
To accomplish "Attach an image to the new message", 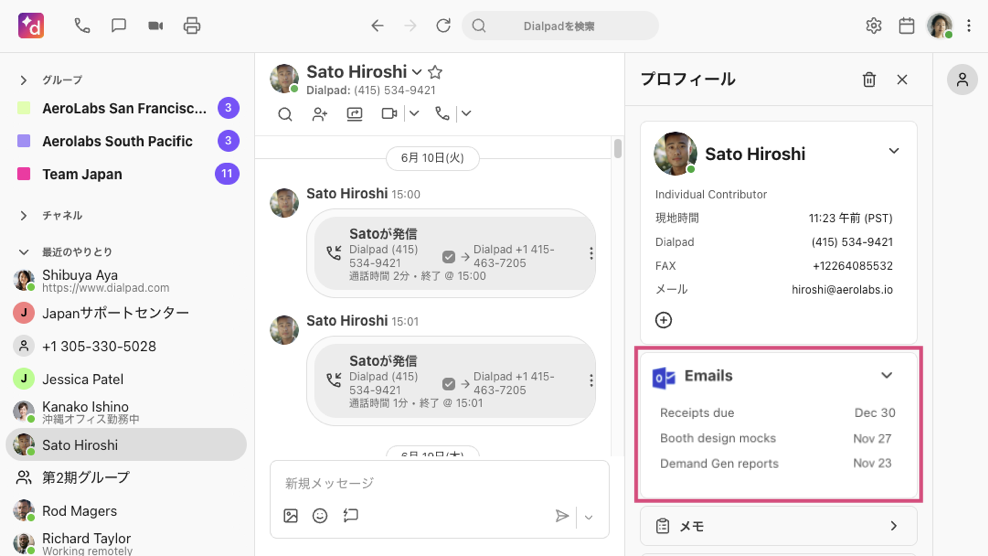I will coord(291,516).
